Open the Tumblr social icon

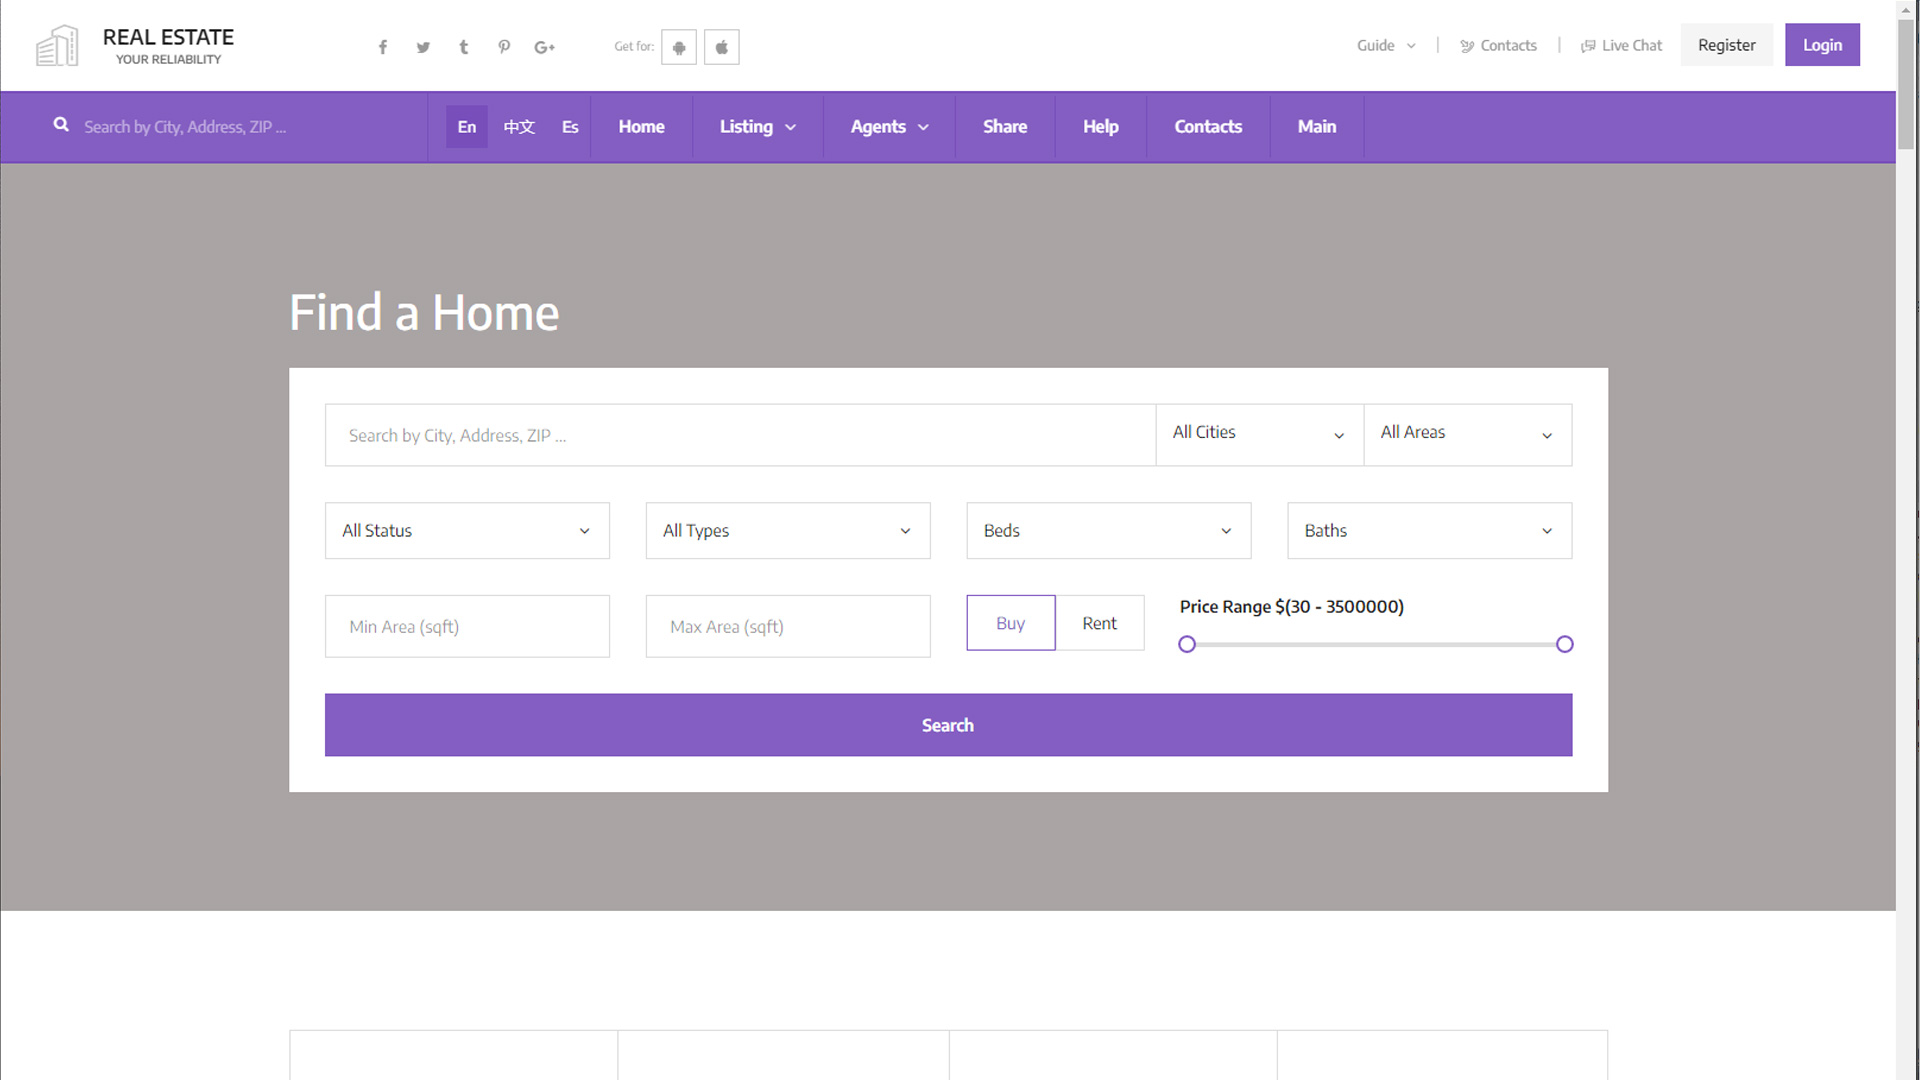(463, 47)
